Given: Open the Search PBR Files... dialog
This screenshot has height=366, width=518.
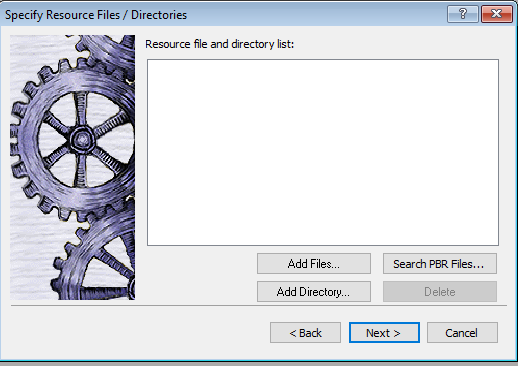Looking at the screenshot, I should pos(440,264).
